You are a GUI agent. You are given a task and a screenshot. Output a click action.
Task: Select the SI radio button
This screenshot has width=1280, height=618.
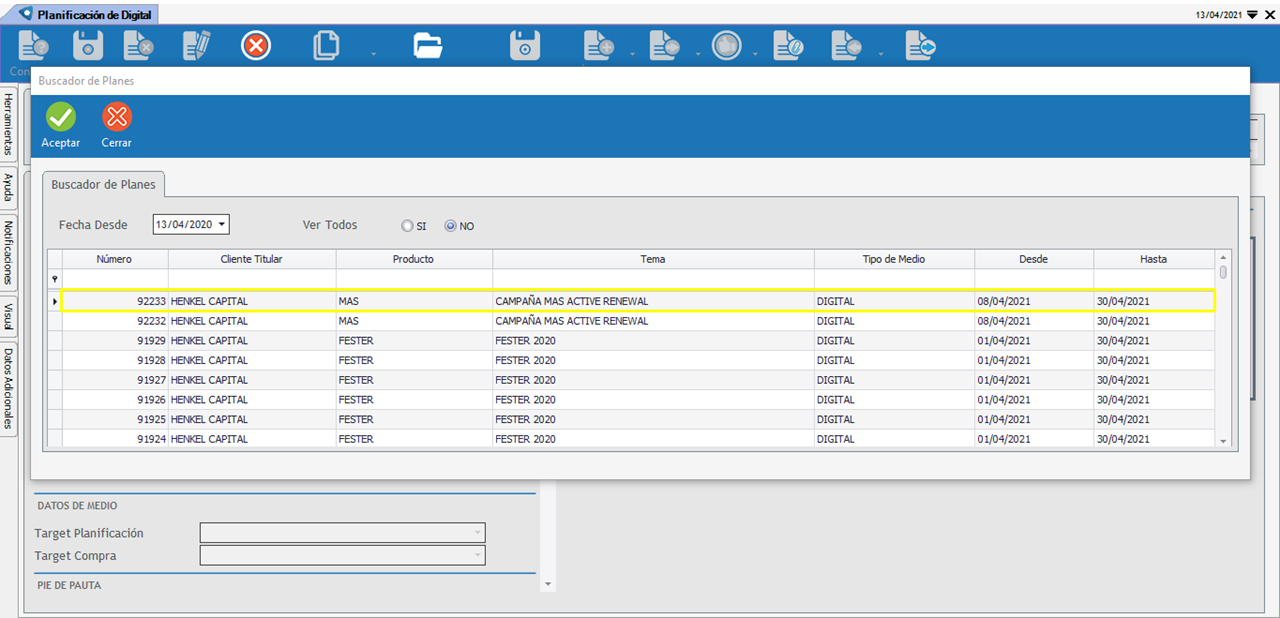point(407,226)
